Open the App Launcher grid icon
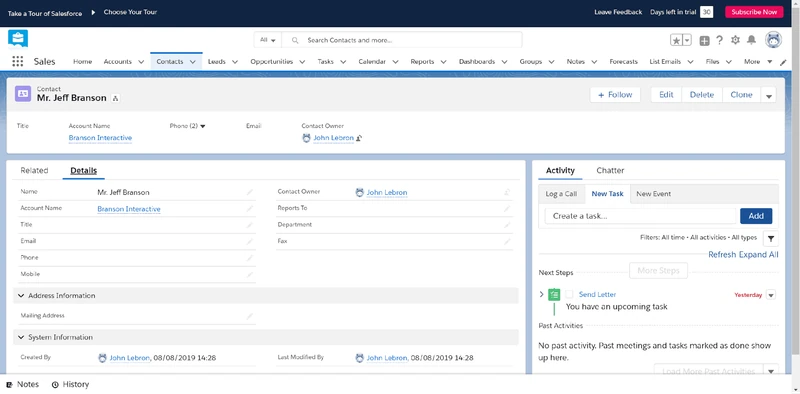Image resolution: width=800 pixels, height=394 pixels. (18, 61)
